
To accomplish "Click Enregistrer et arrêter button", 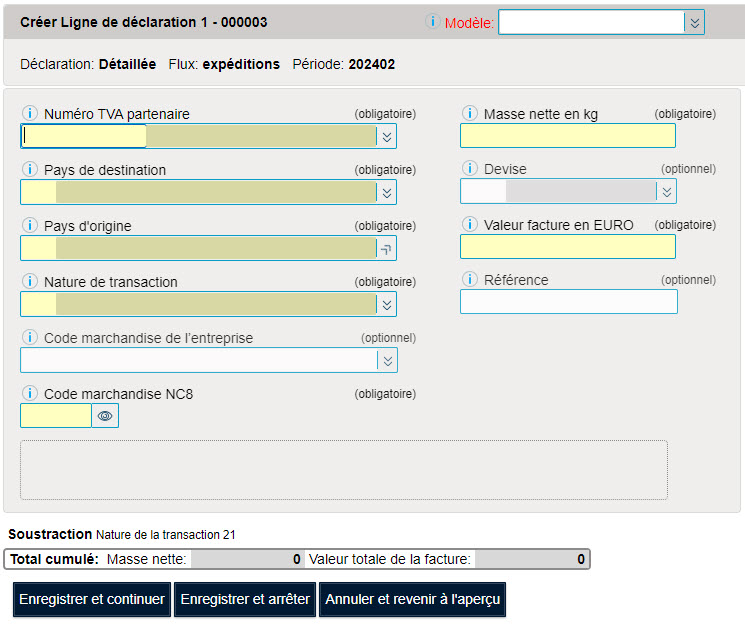I will pos(245,599).
